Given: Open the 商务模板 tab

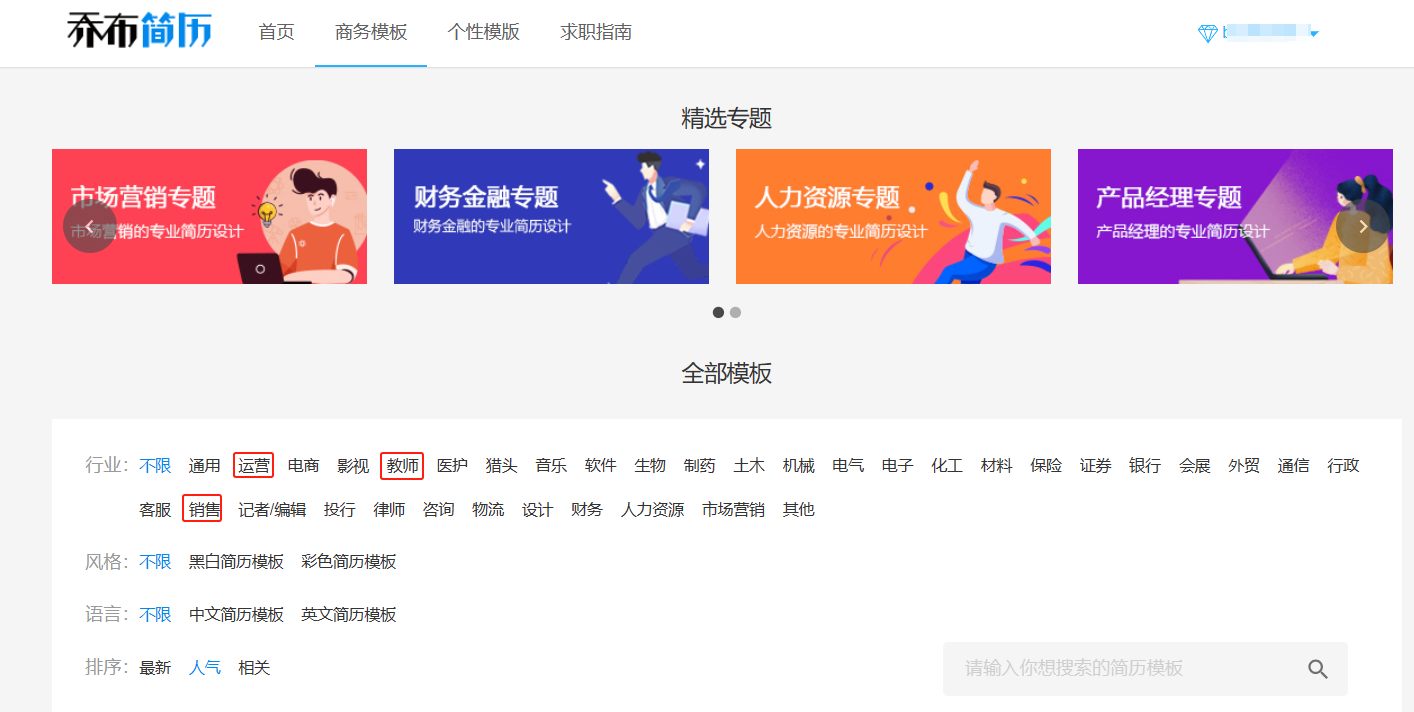Looking at the screenshot, I should (371, 32).
